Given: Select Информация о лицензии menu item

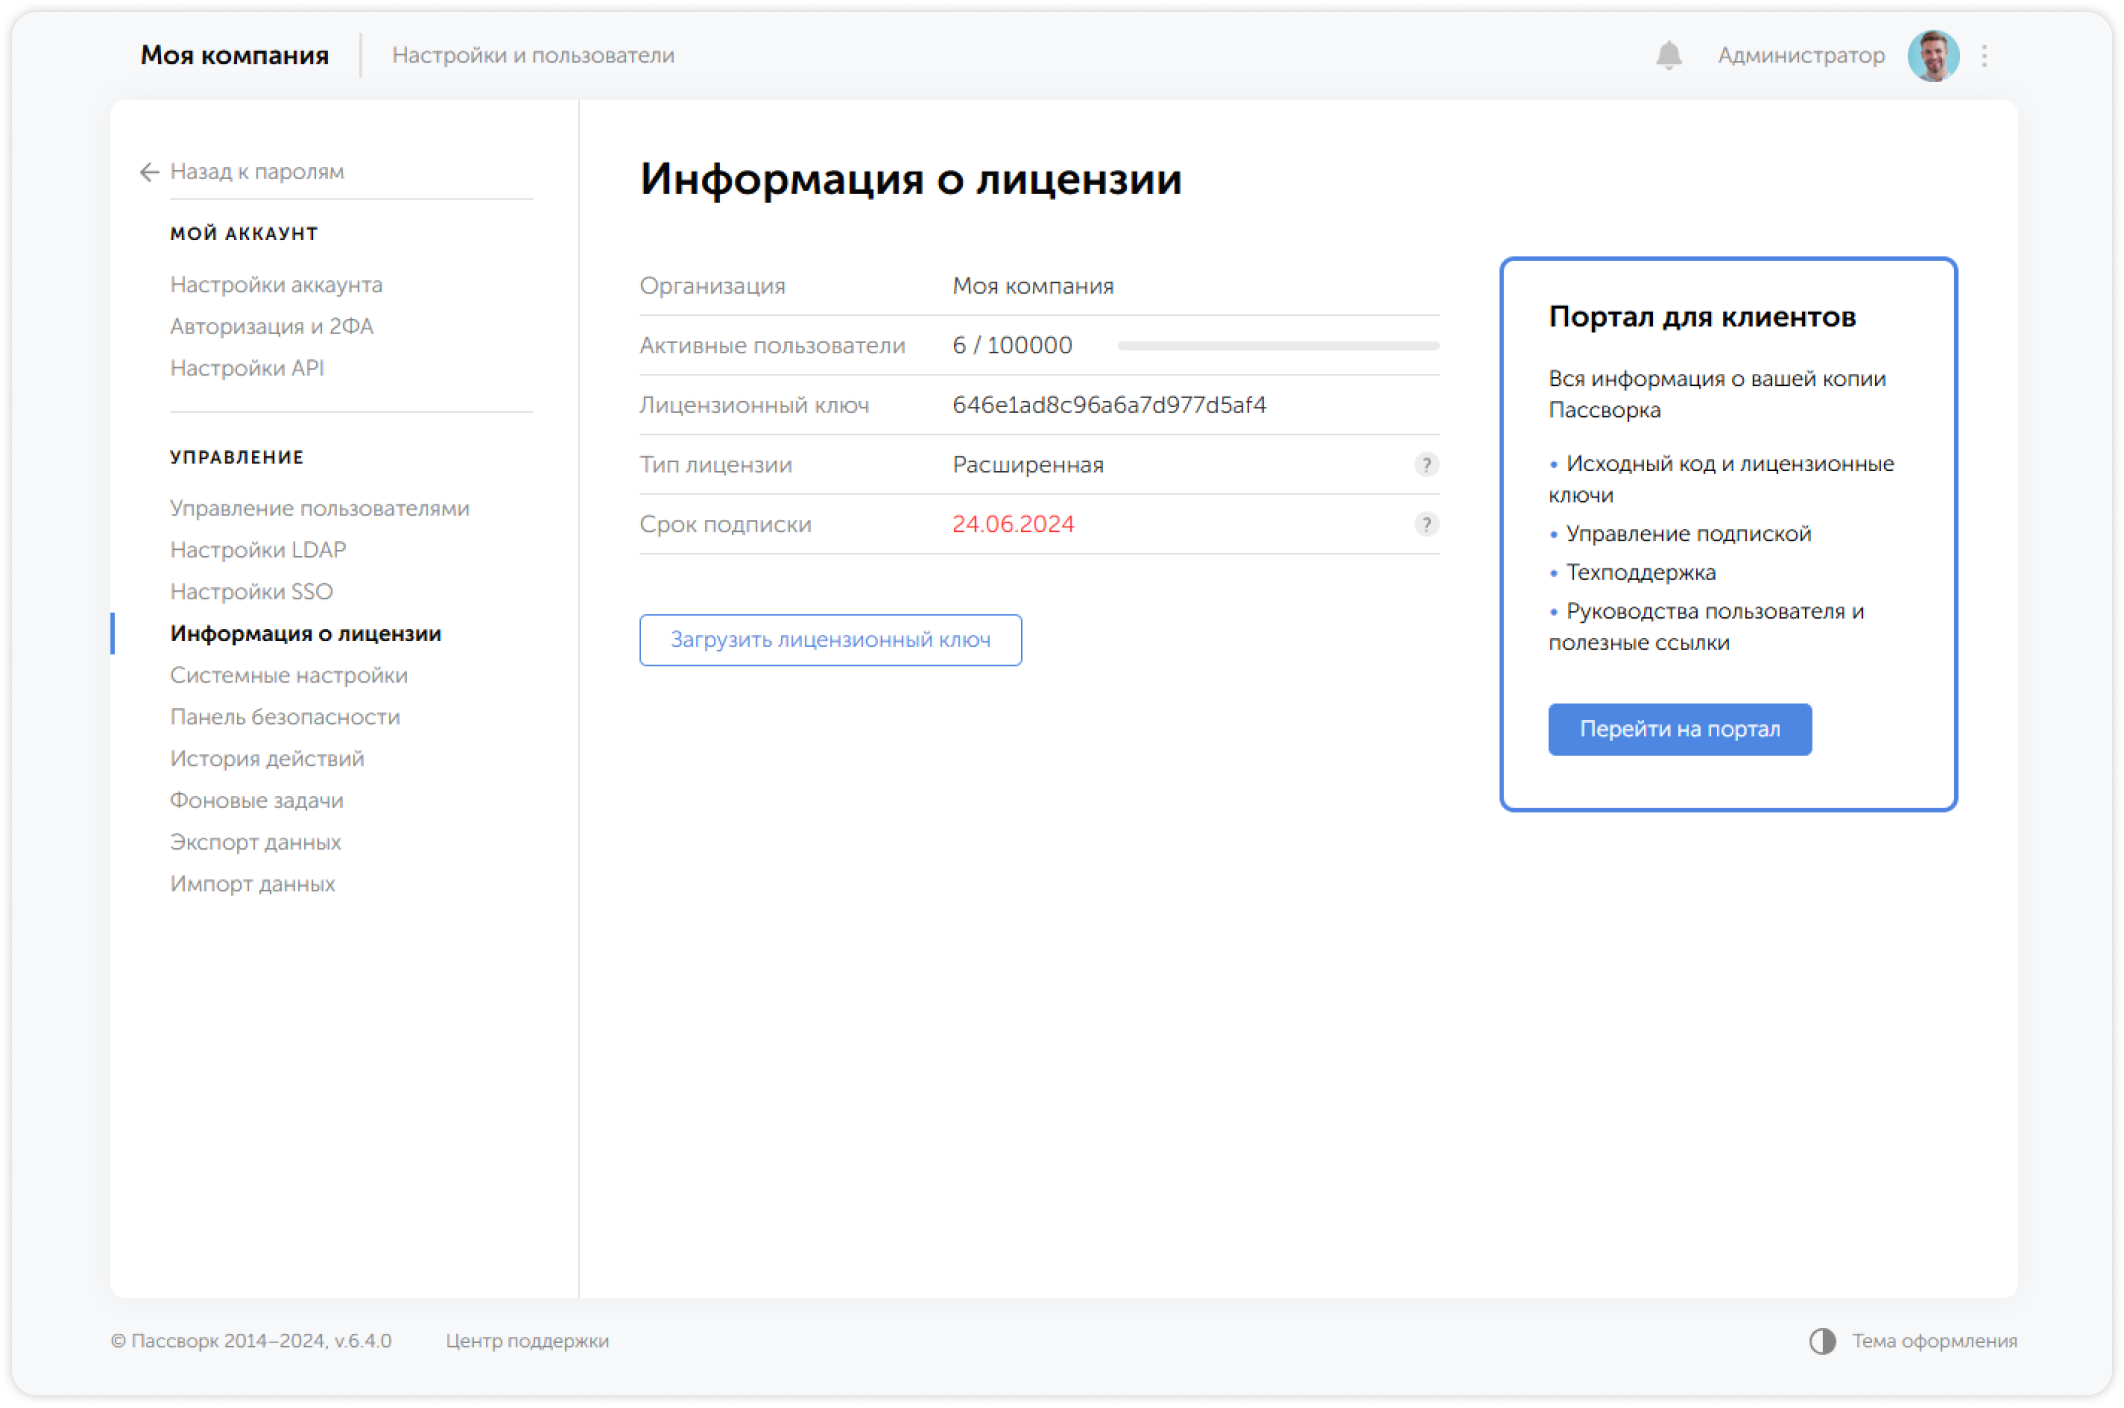Looking at the screenshot, I should [x=305, y=633].
